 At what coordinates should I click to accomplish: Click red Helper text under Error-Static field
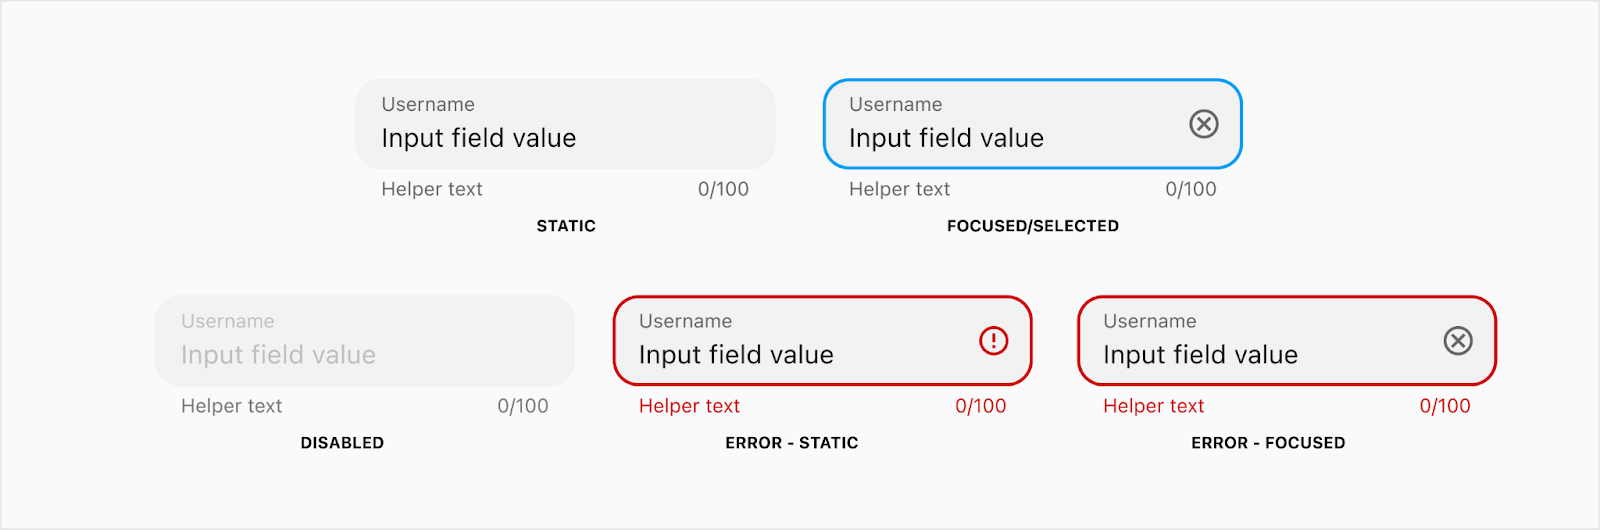pyautogui.click(x=689, y=406)
